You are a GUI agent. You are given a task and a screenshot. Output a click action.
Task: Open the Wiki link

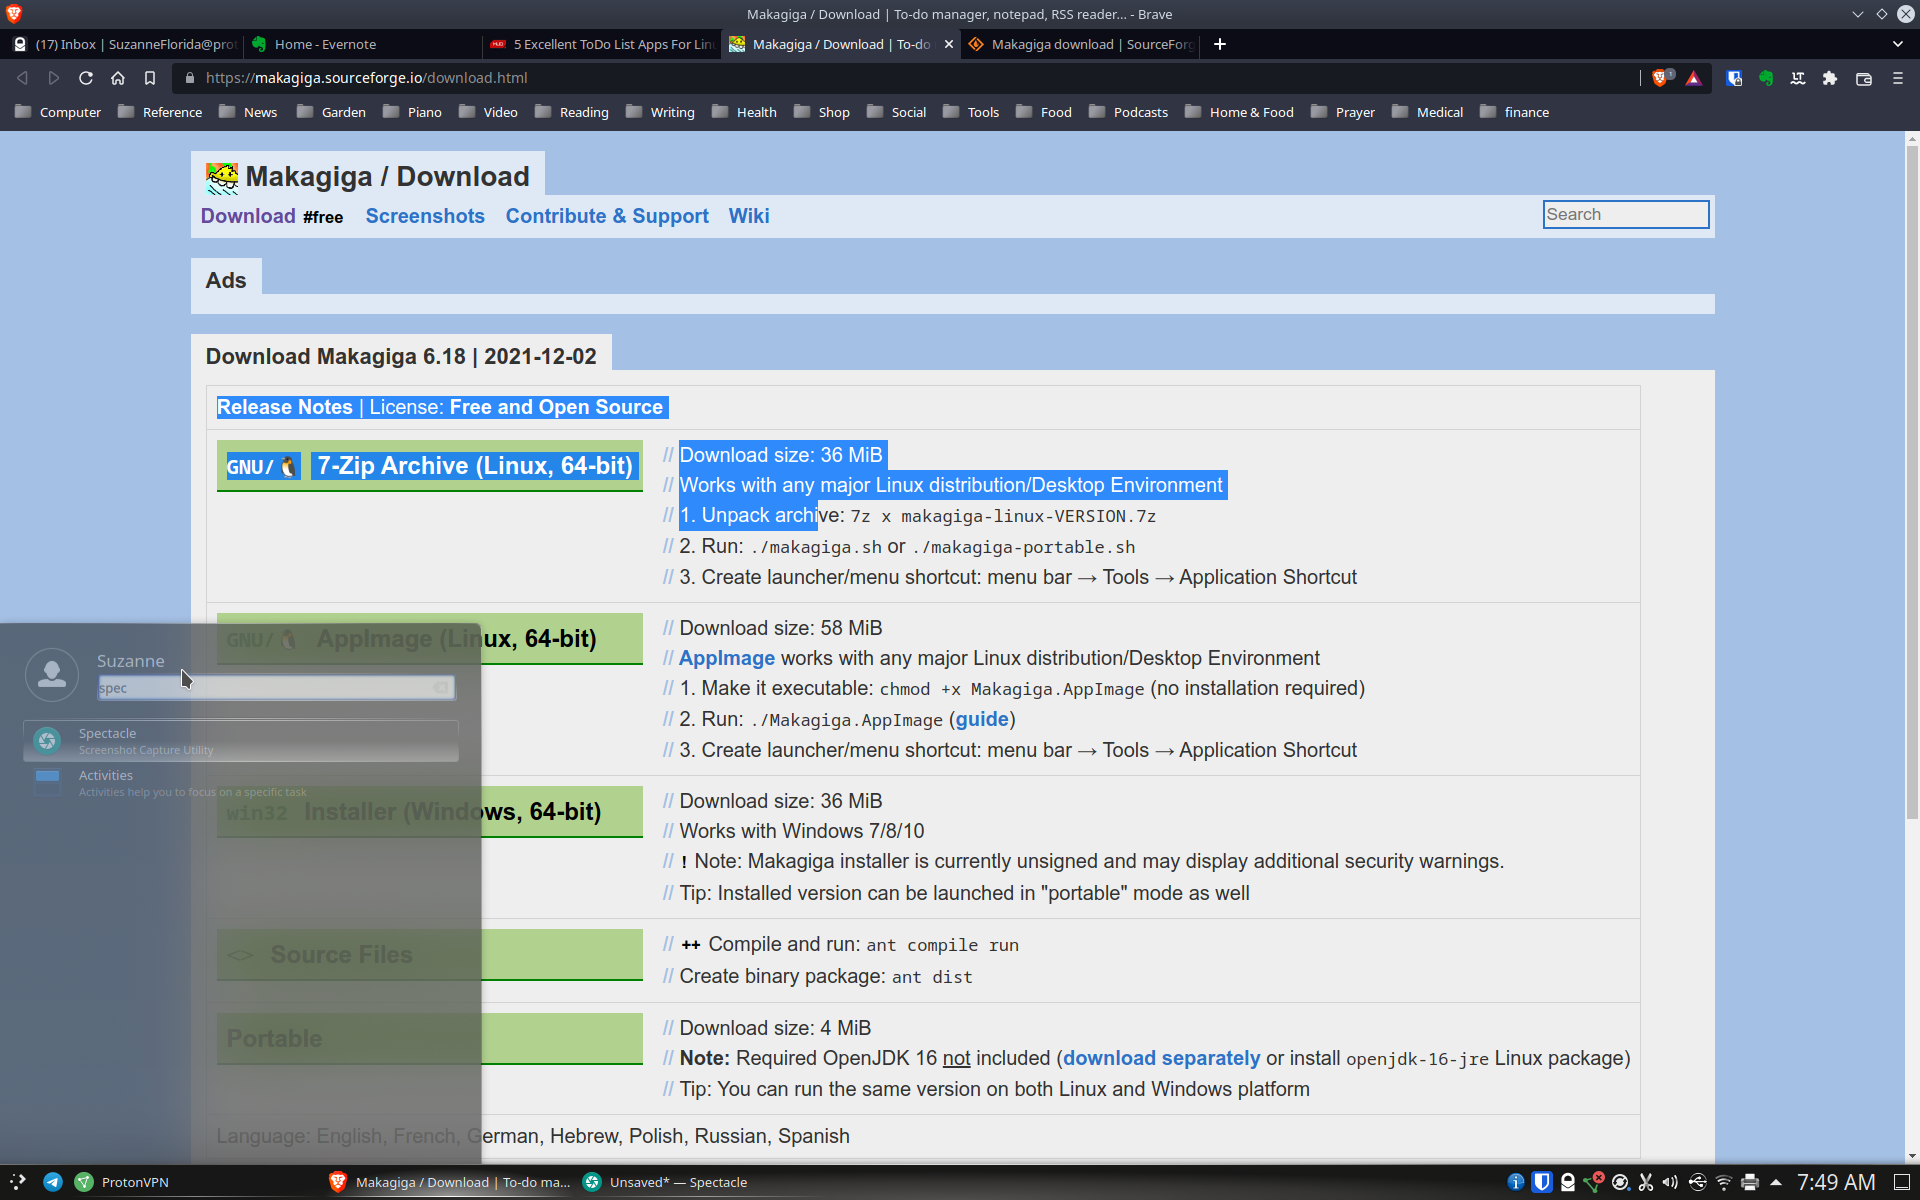pyautogui.click(x=749, y=216)
